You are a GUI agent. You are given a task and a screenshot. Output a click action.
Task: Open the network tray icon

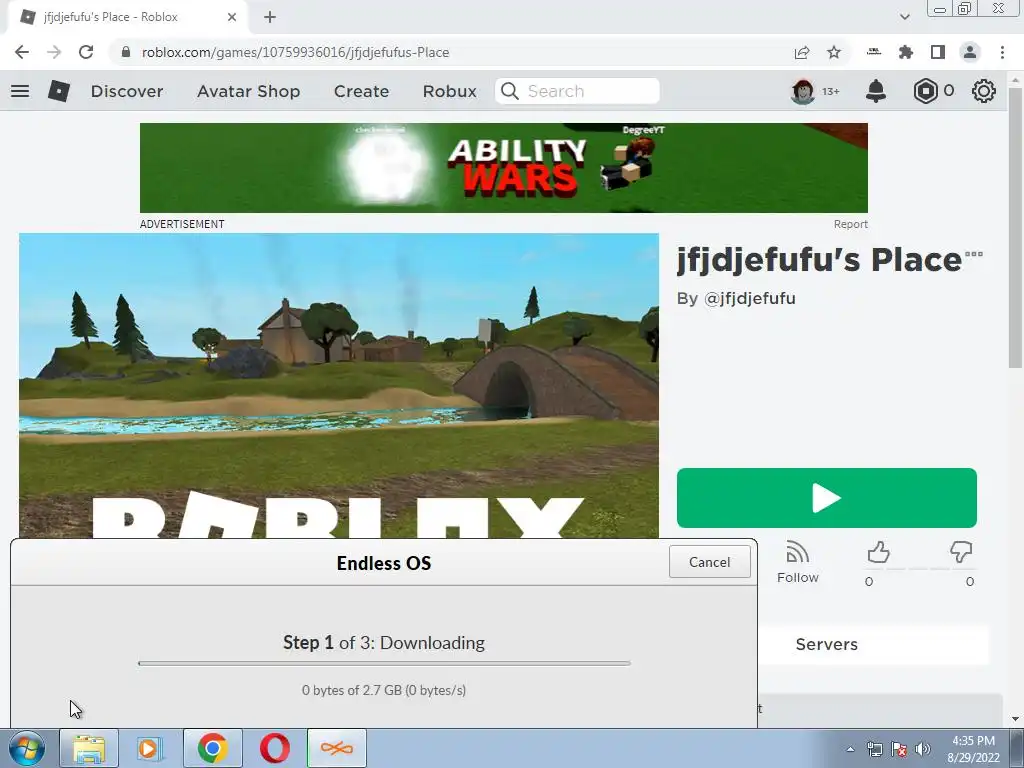[874, 749]
